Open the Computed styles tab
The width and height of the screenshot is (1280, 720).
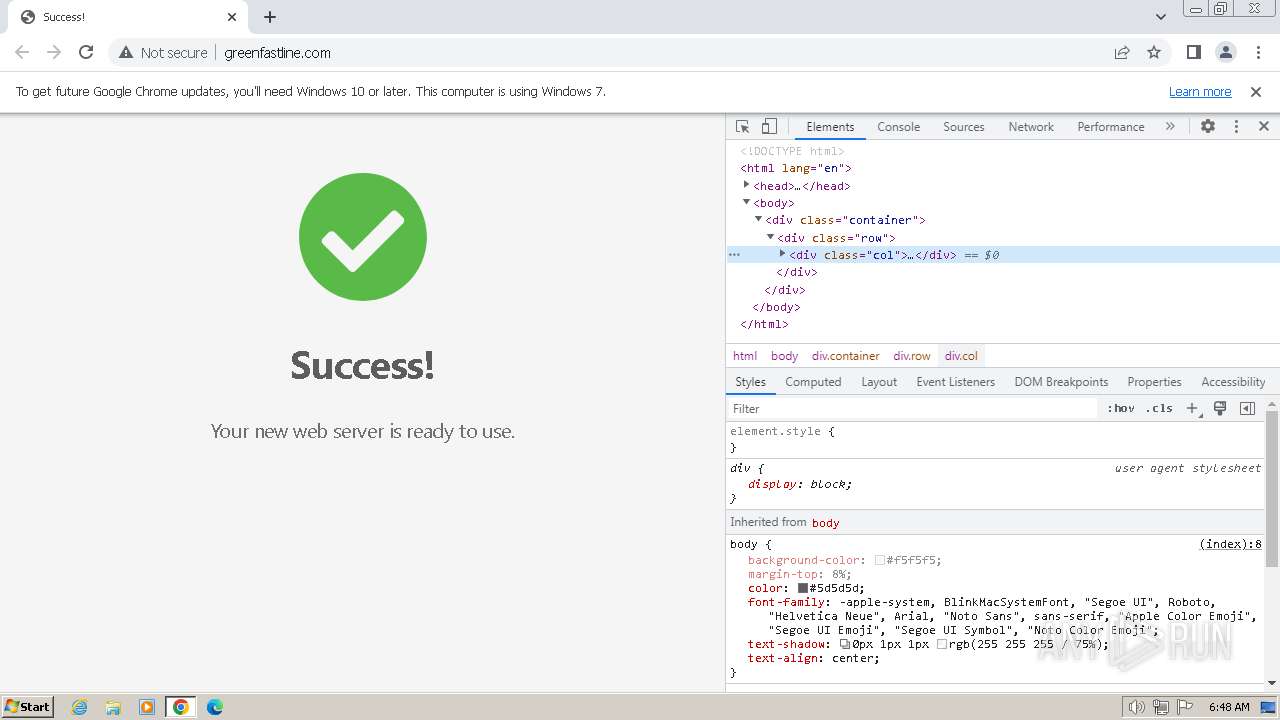813,382
